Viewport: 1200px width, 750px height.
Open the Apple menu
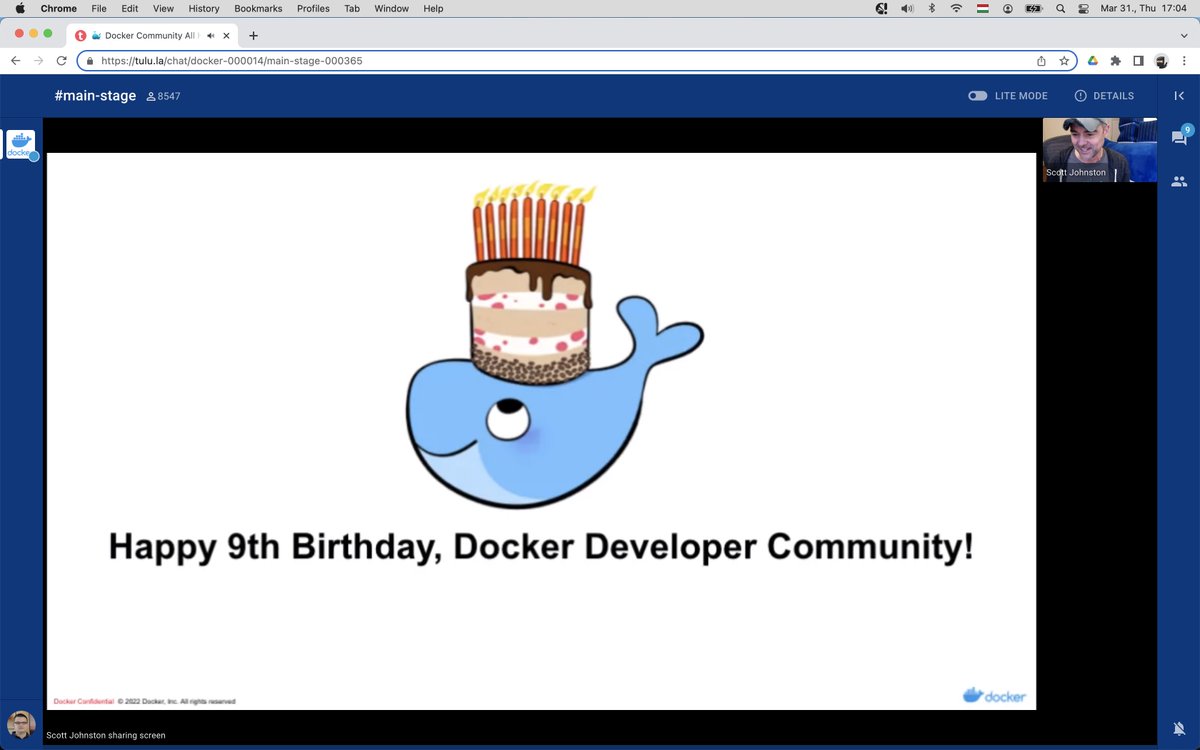tap(20, 8)
